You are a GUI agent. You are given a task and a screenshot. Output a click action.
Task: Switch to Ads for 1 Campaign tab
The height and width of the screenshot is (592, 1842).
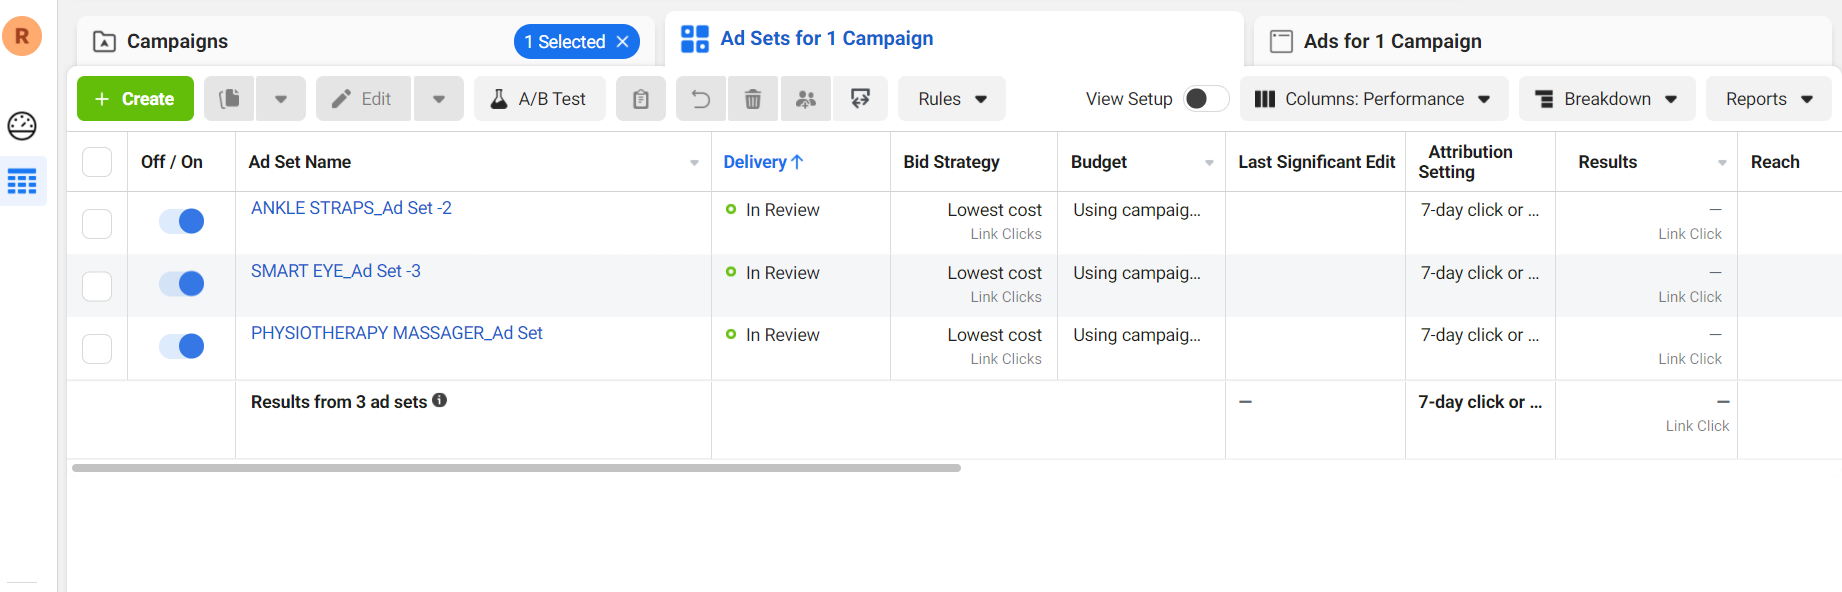(1392, 41)
